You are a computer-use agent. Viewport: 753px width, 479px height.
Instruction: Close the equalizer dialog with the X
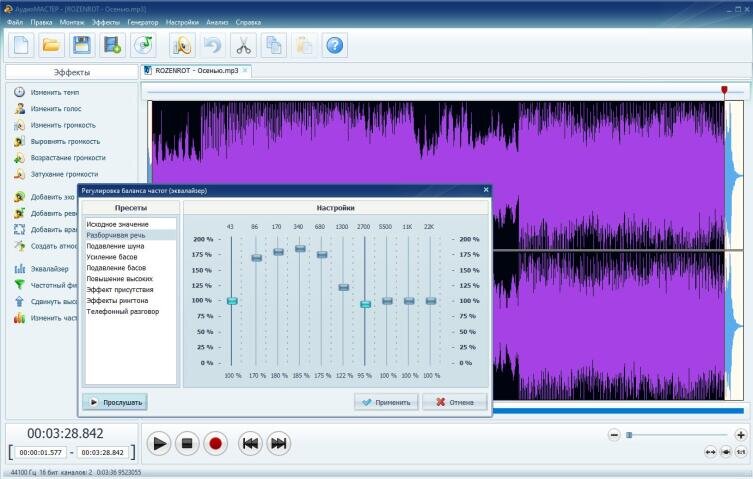tap(486, 190)
